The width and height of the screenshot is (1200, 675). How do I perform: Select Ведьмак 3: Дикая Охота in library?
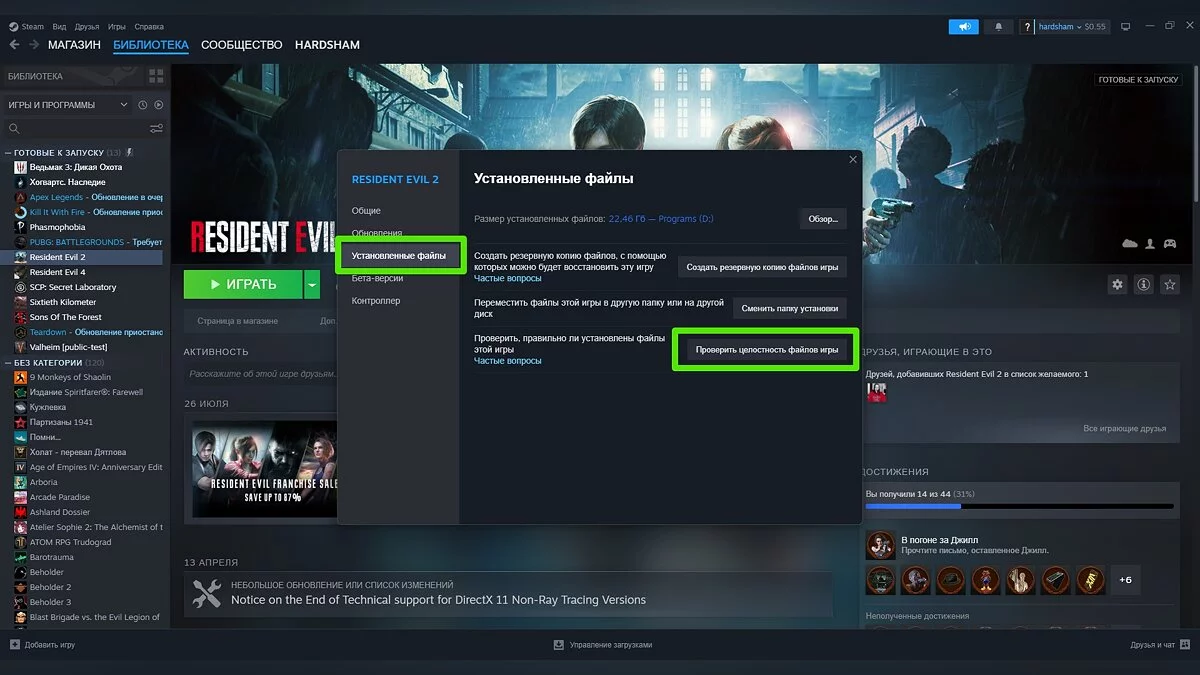[75, 167]
